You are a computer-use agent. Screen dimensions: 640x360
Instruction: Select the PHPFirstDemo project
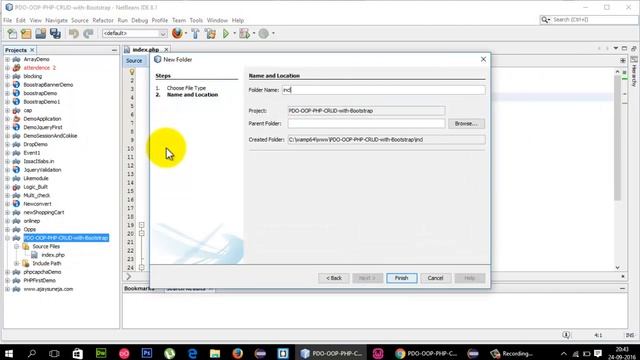point(40,280)
